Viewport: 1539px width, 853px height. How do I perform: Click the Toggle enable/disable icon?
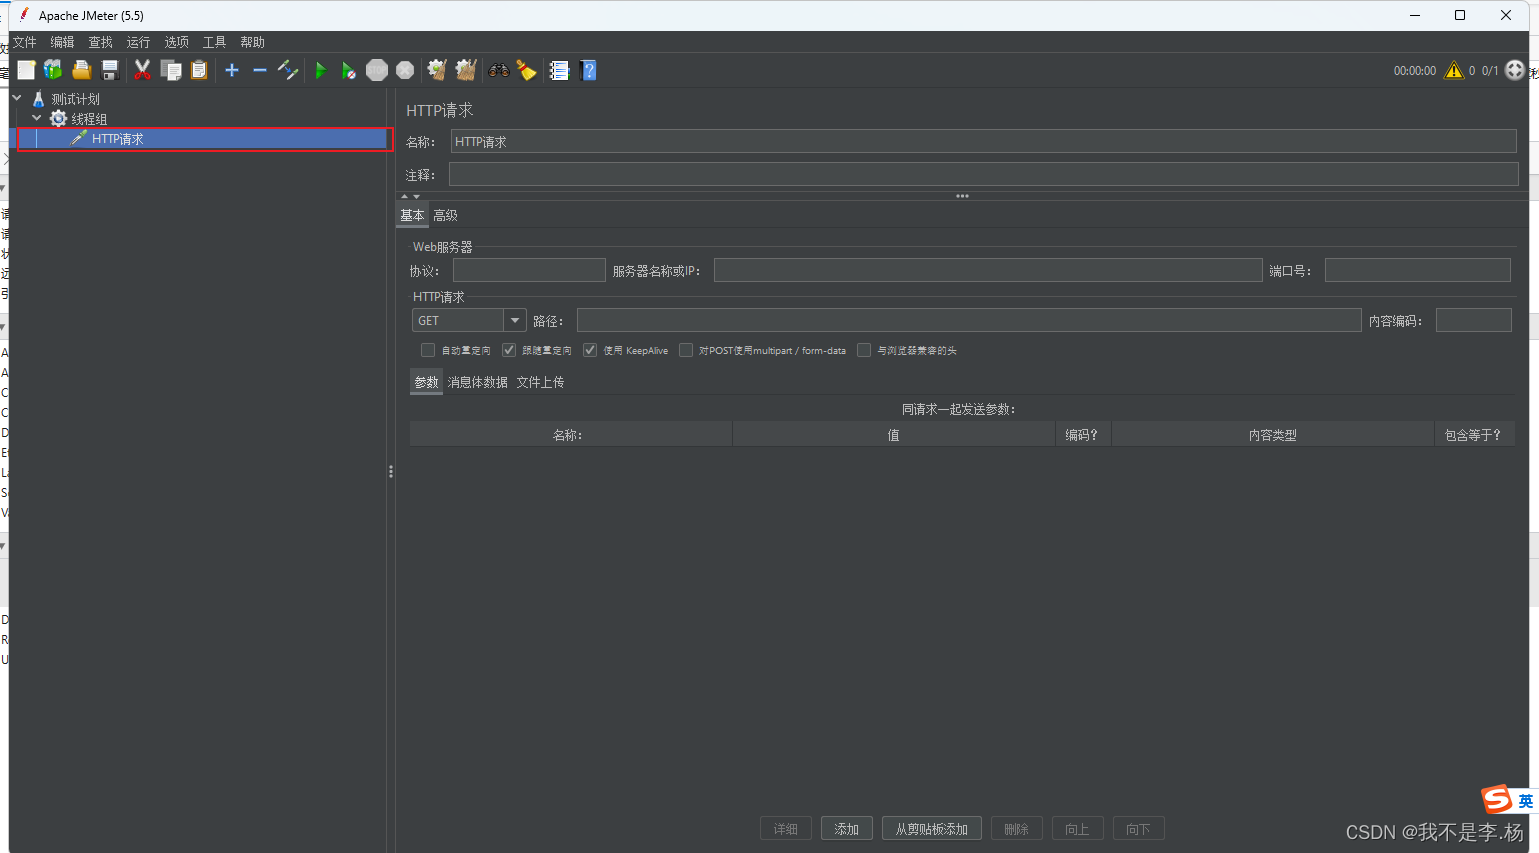[x=288, y=70]
